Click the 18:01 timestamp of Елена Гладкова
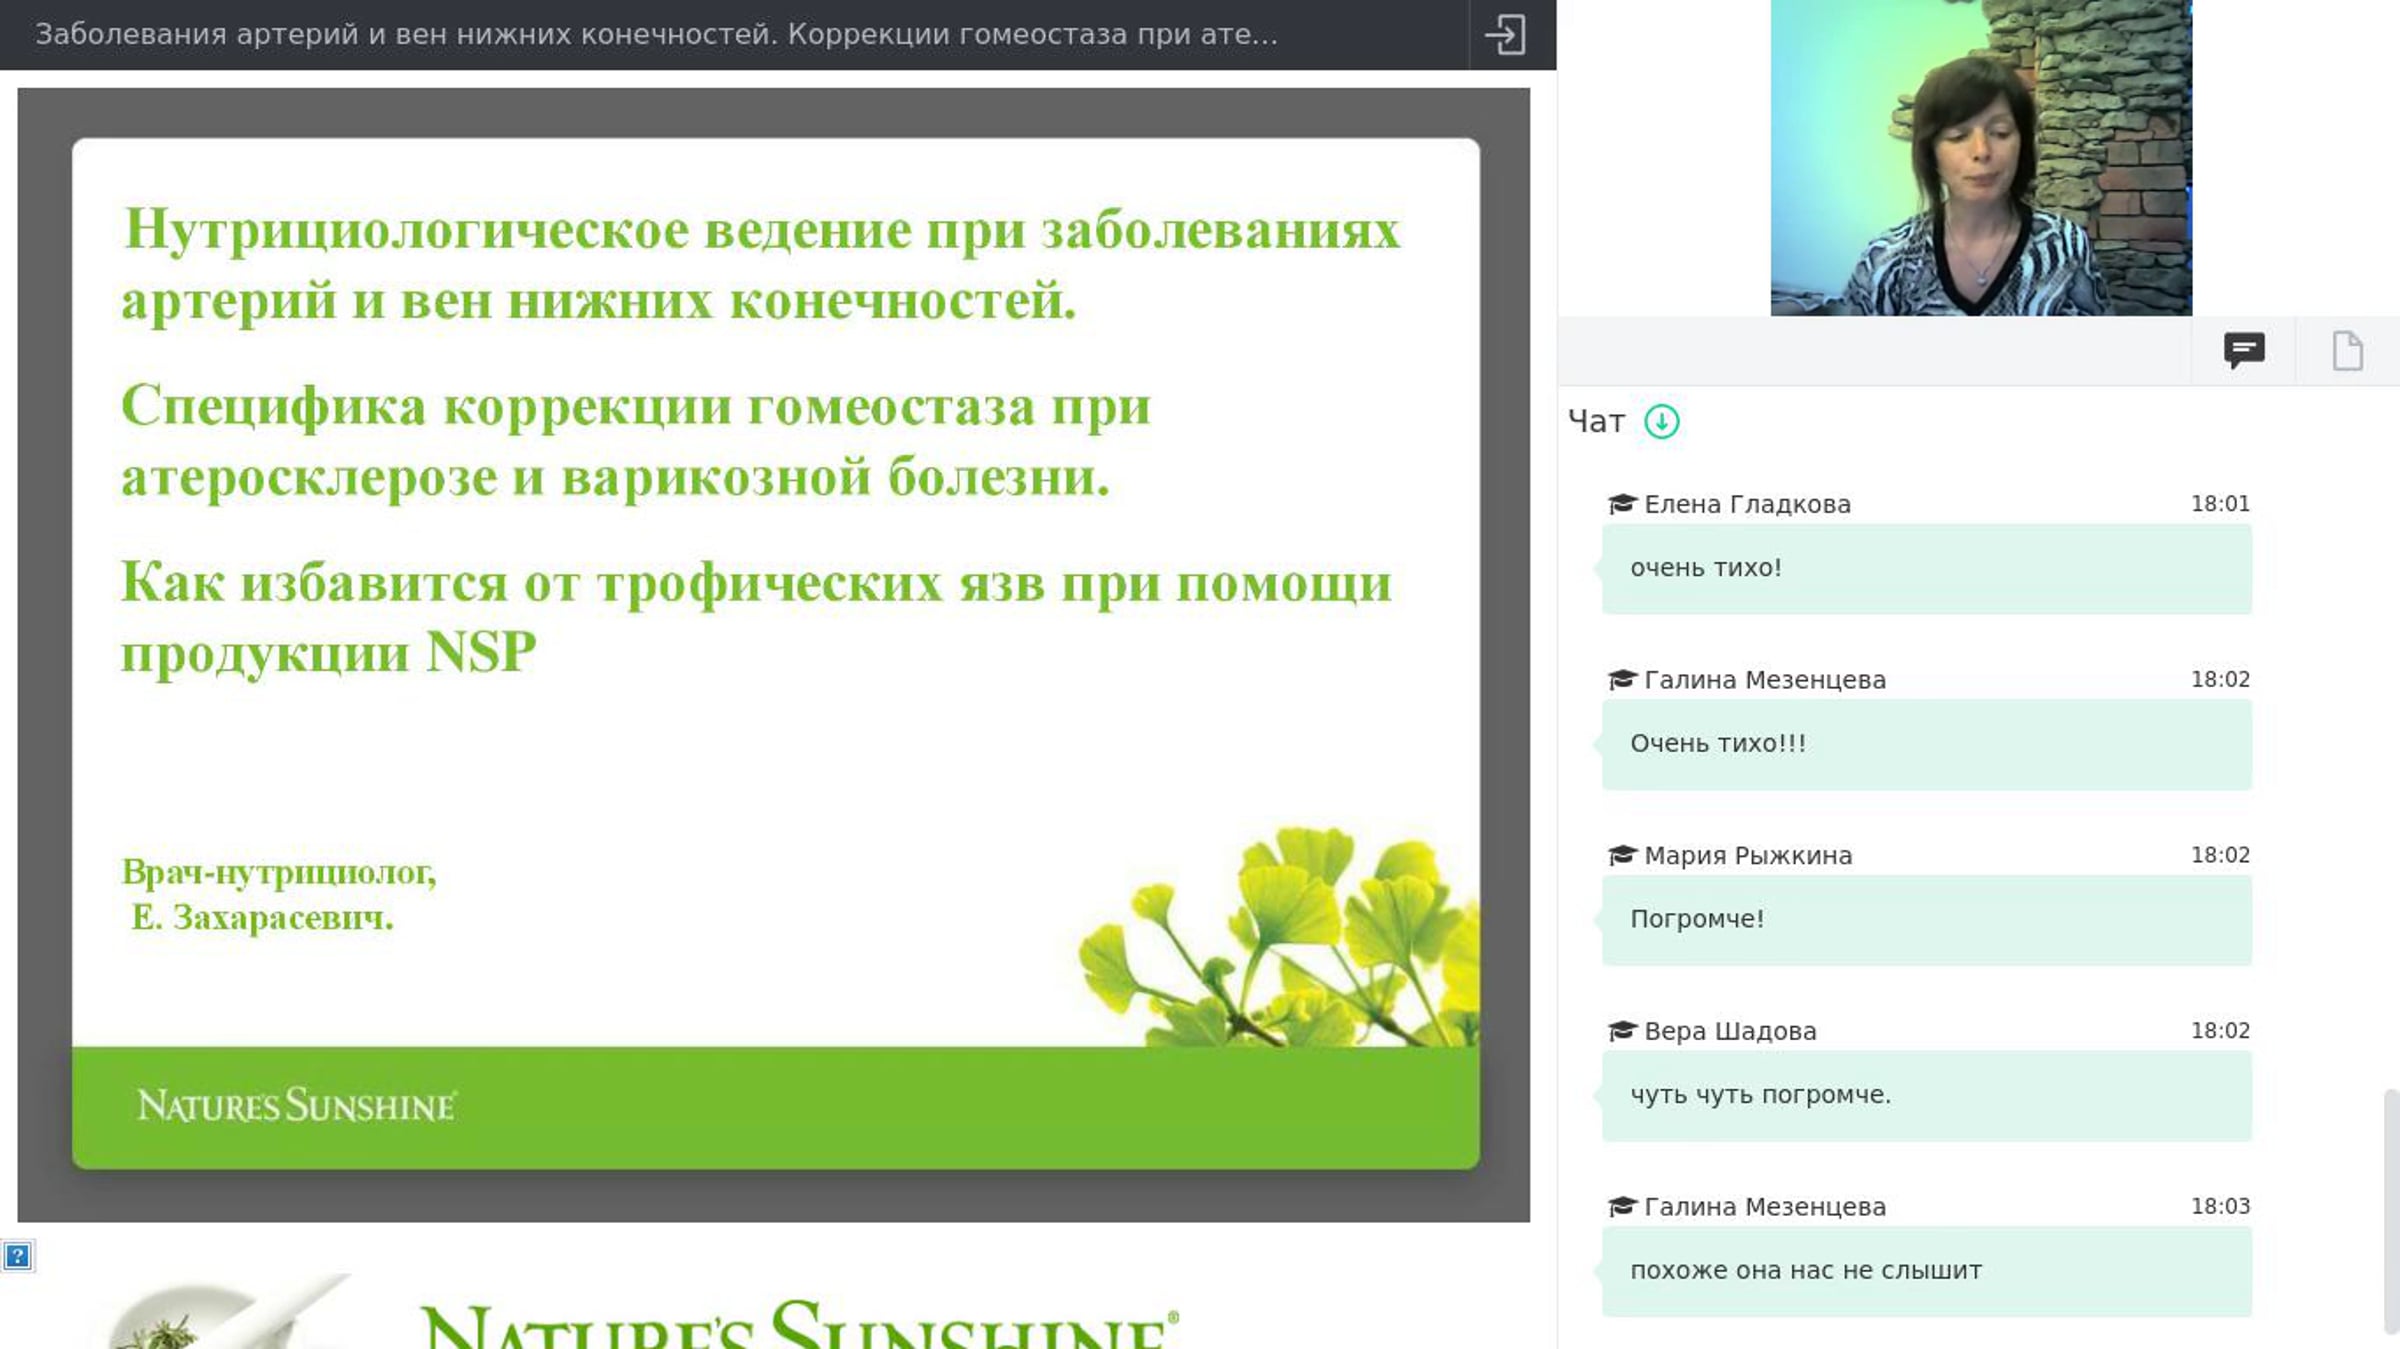2400x1349 pixels. click(2220, 503)
